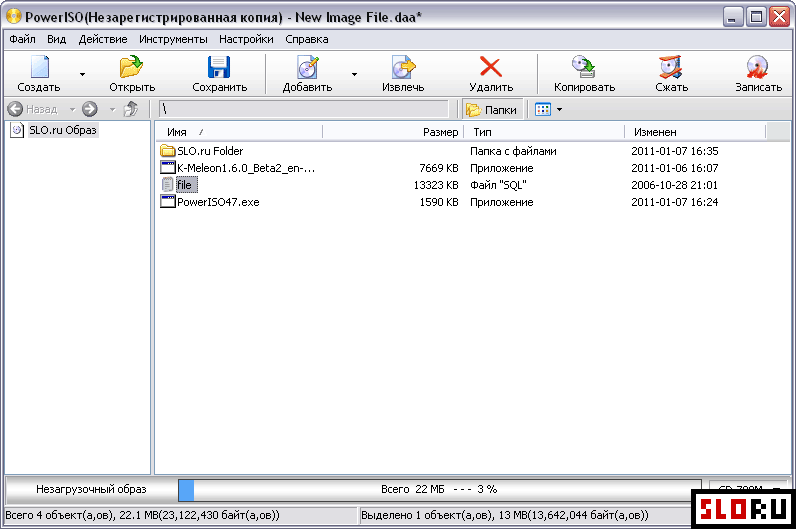The image size is (796, 529).
Task: Maximize the PowerISO window
Action: pos(756,17)
